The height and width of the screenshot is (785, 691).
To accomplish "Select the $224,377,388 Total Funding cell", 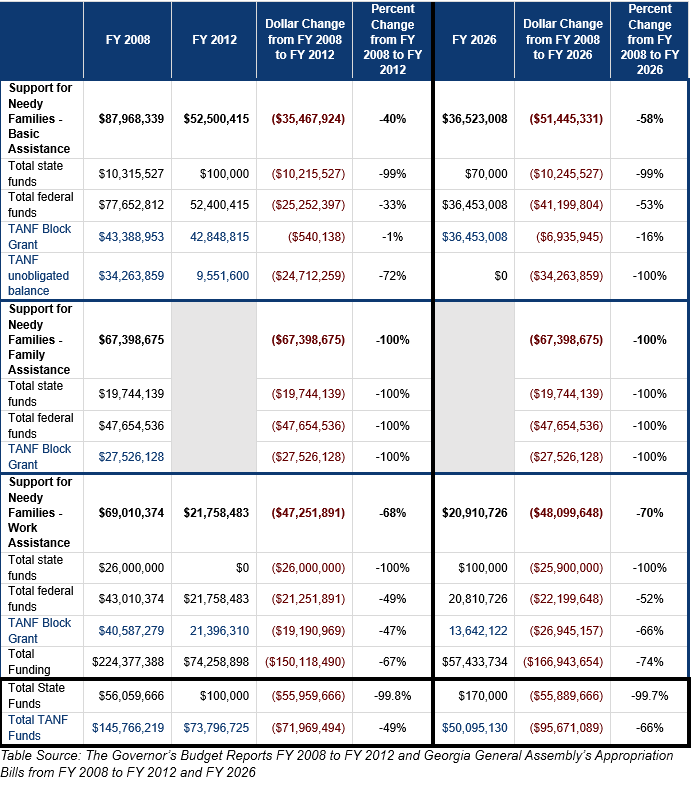I will [128, 662].
